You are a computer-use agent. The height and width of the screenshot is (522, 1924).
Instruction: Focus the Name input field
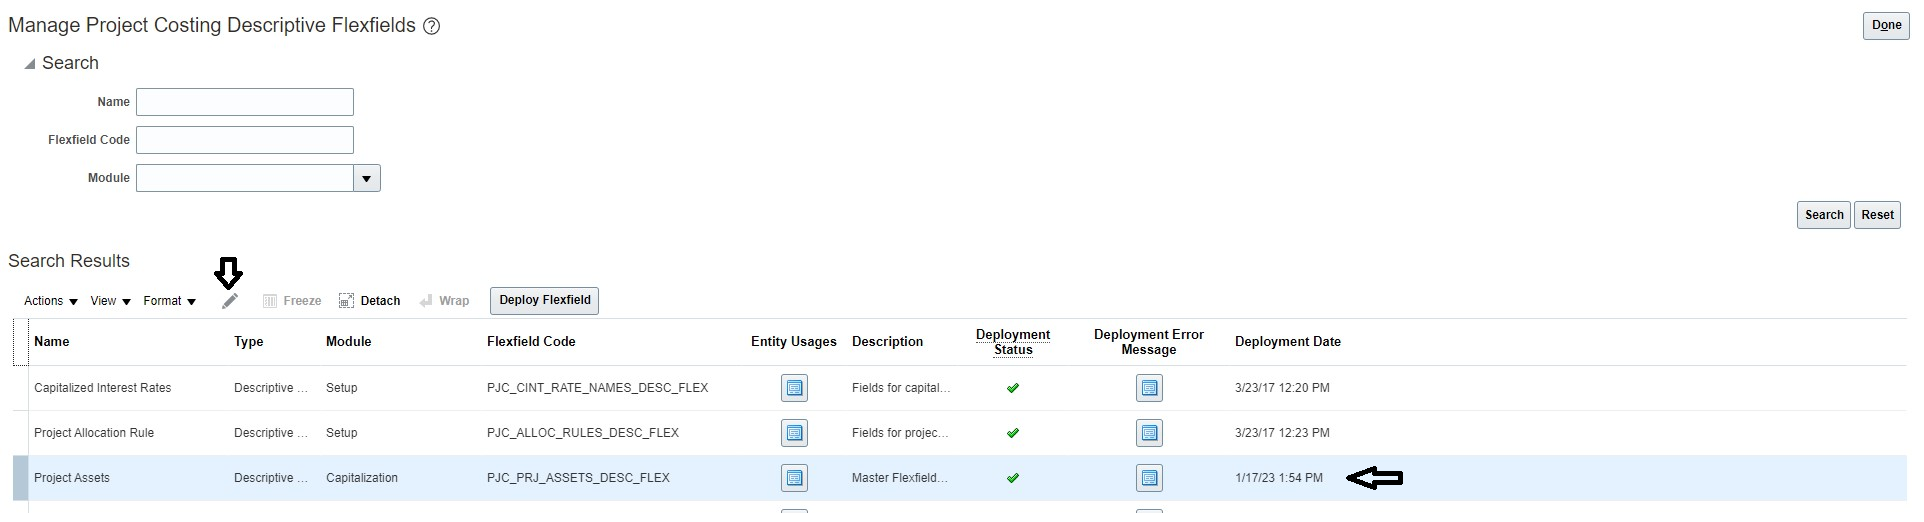pos(245,102)
